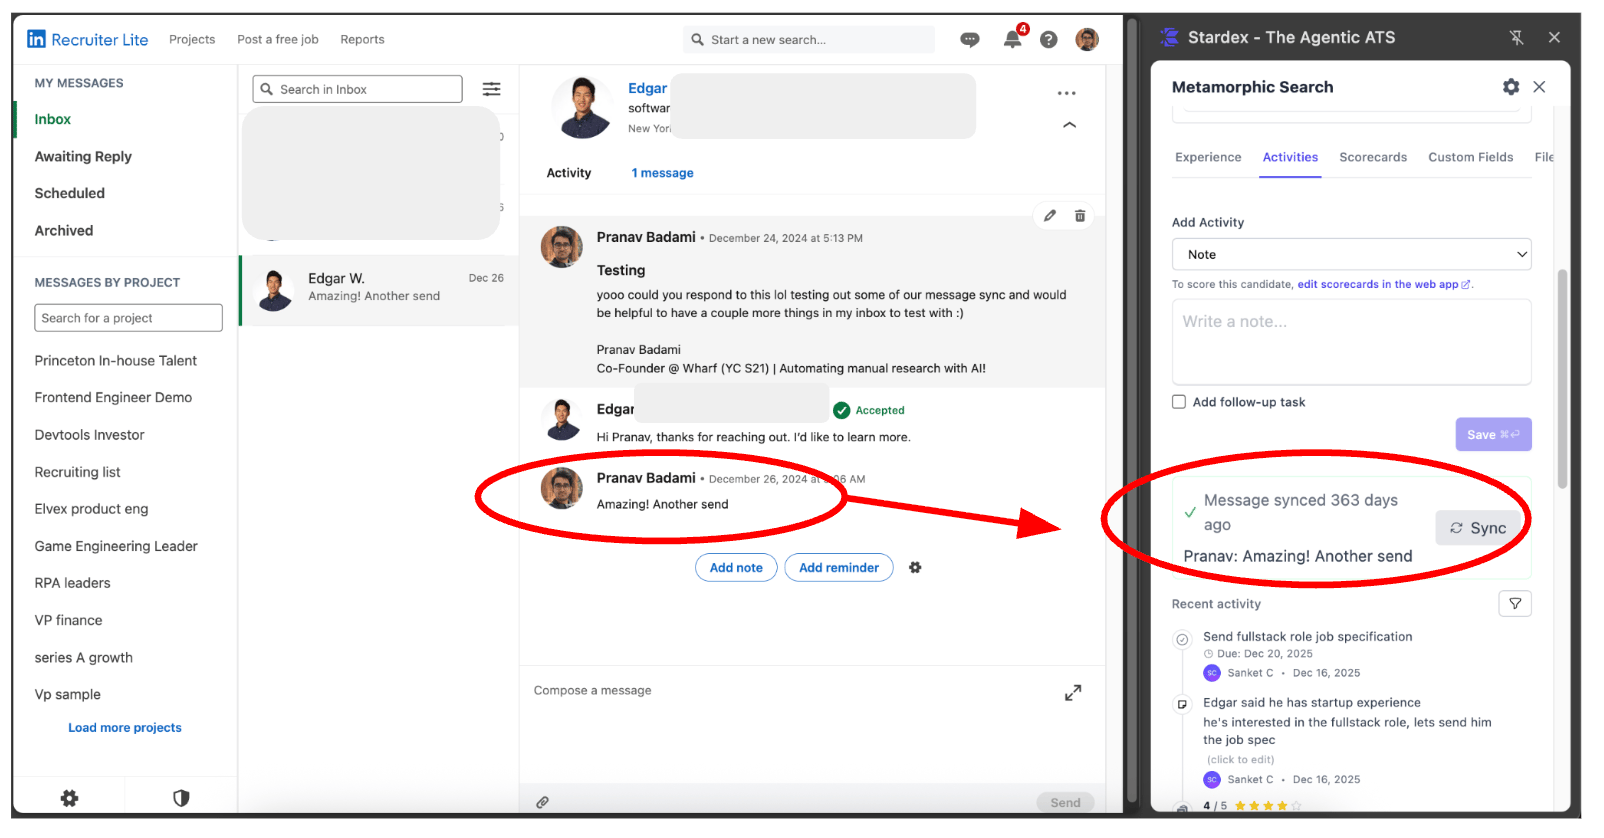Click the Send message button

click(x=1065, y=802)
